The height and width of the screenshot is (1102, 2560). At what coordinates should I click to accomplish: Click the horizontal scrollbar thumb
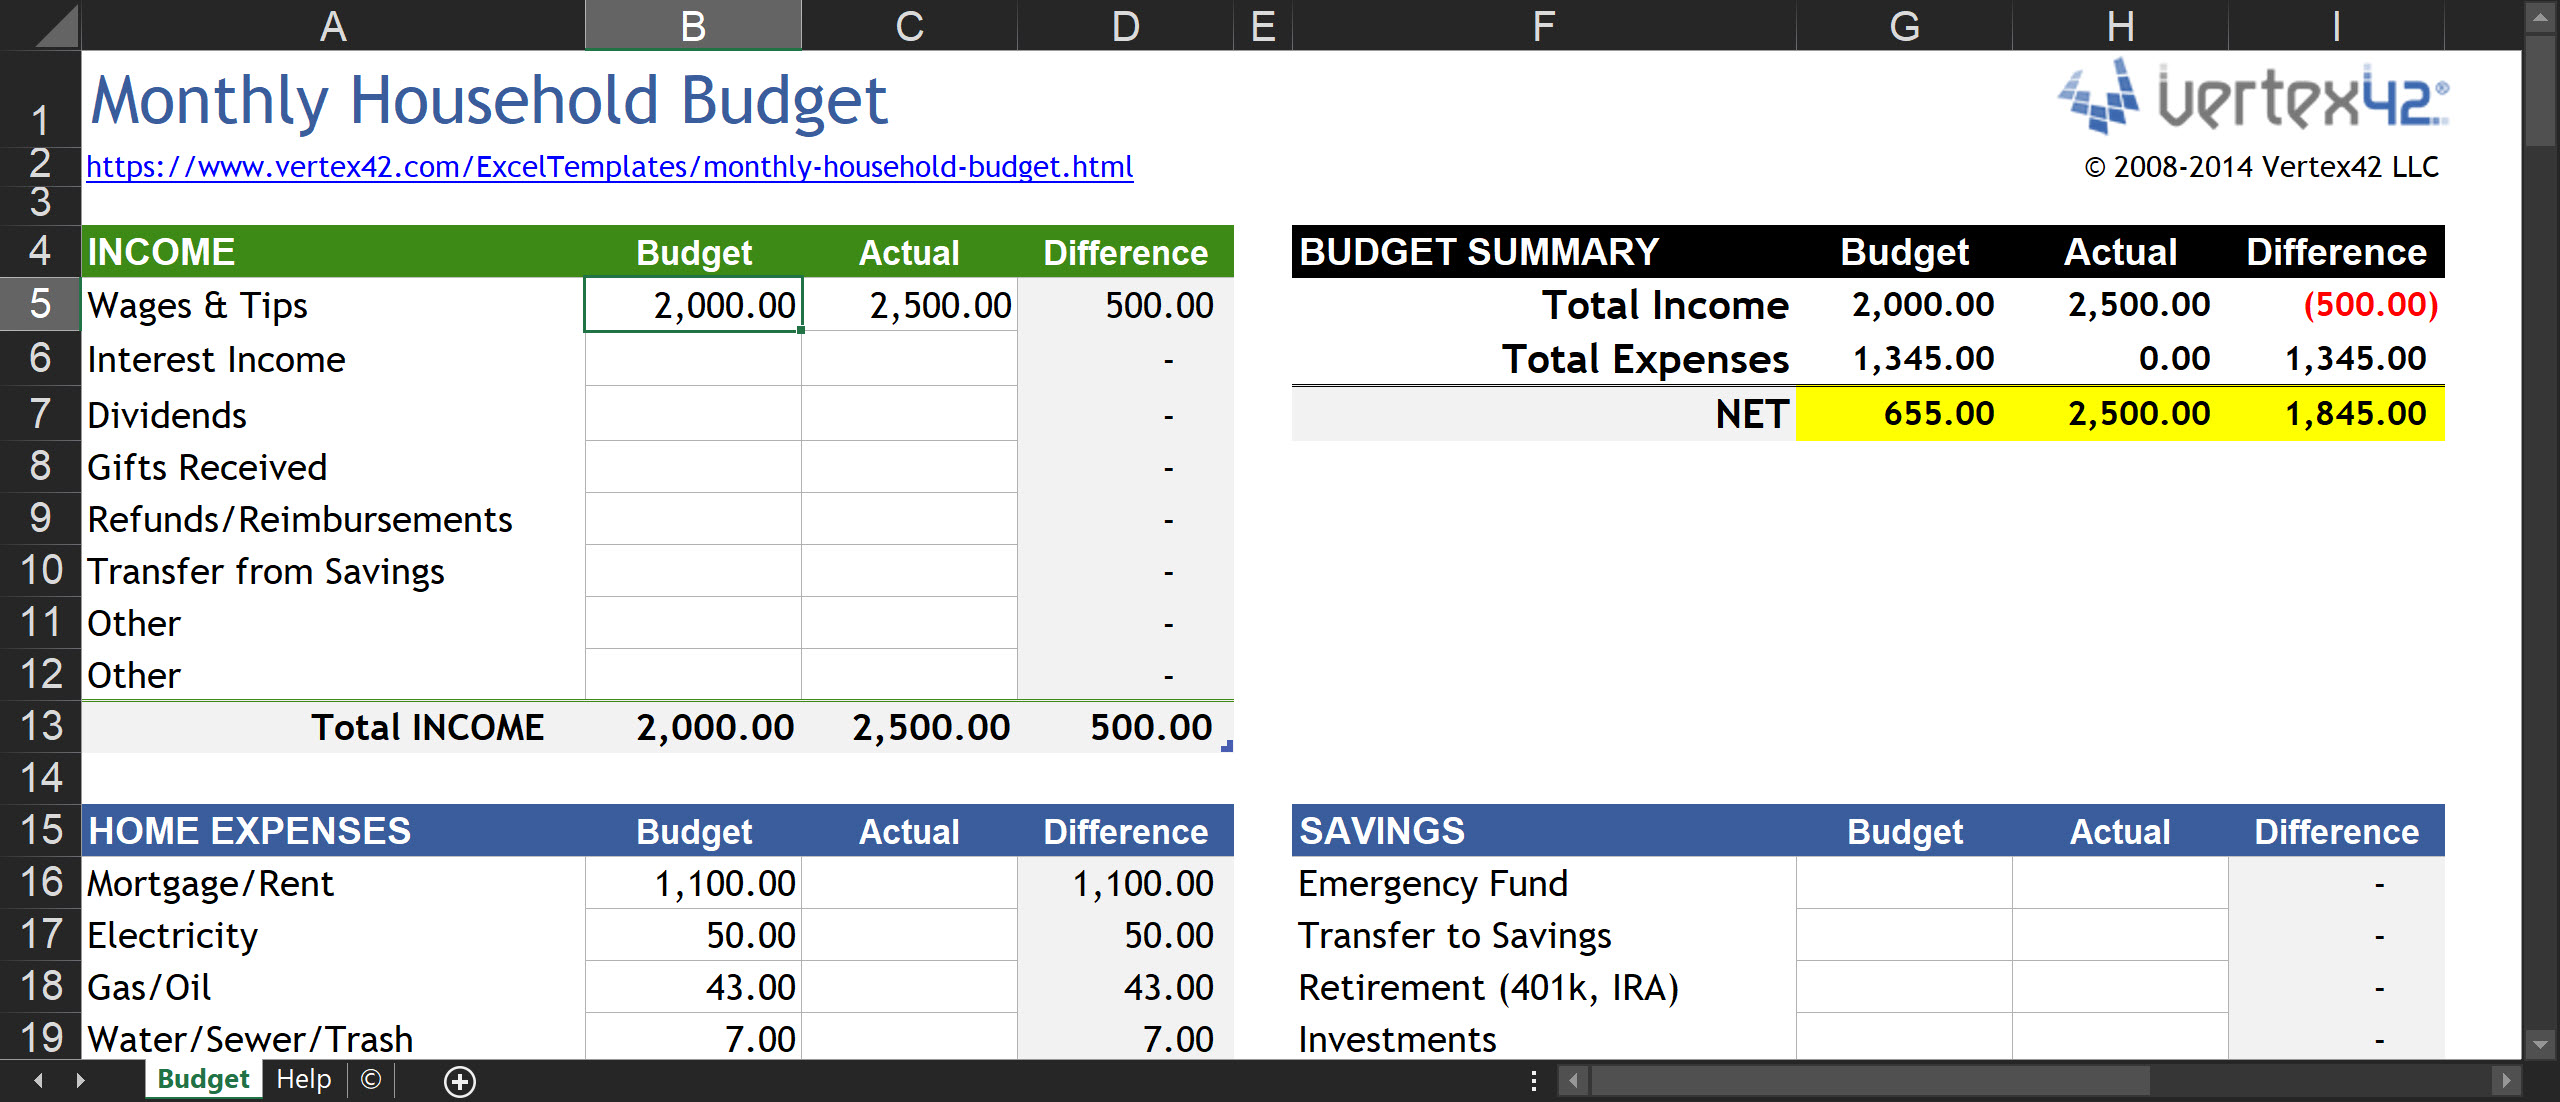click(1870, 1081)
